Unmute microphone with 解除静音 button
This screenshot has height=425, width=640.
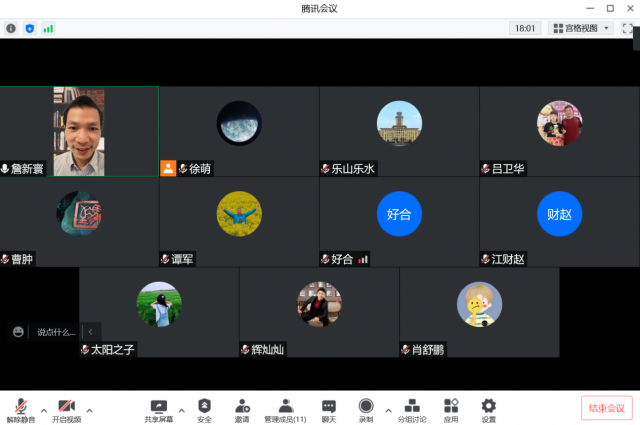click(x=20, y=408)
